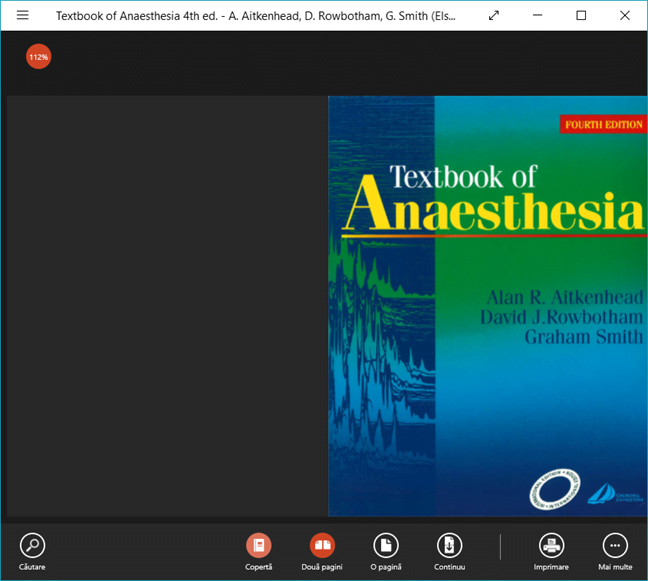Screen dimensions: 648x581
Task: Click the Textbook of Anaesthesia cover page
Action: pos(488,306)
